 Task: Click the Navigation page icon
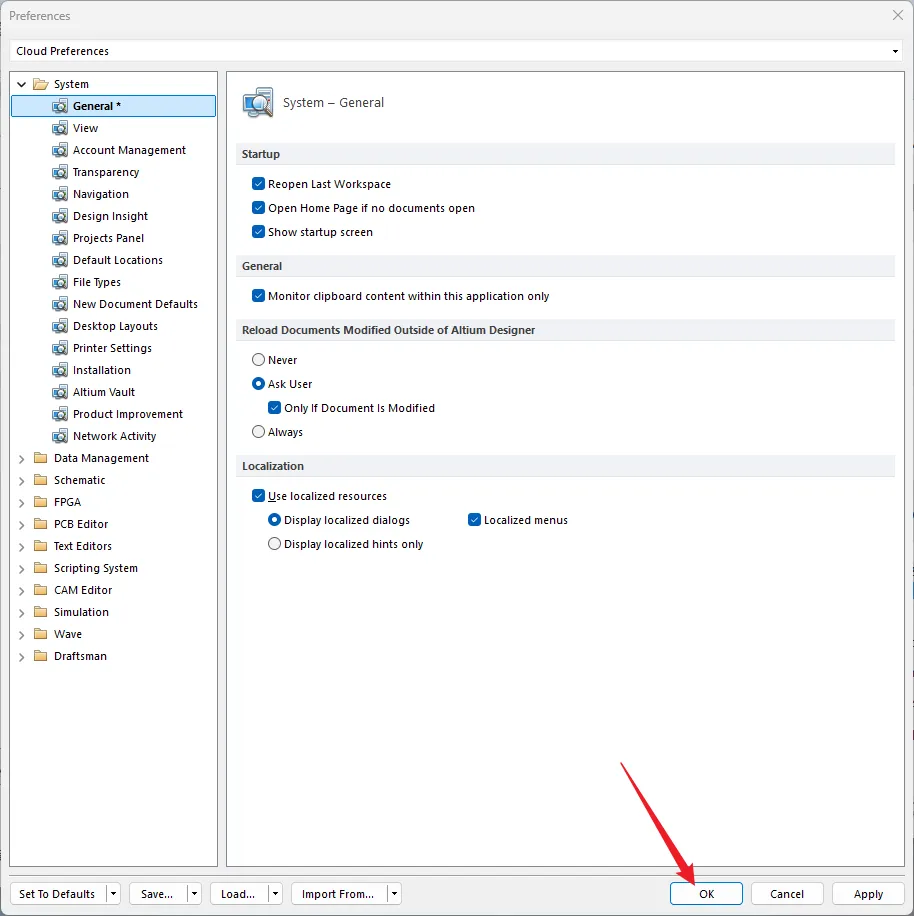tap(60, 194)
